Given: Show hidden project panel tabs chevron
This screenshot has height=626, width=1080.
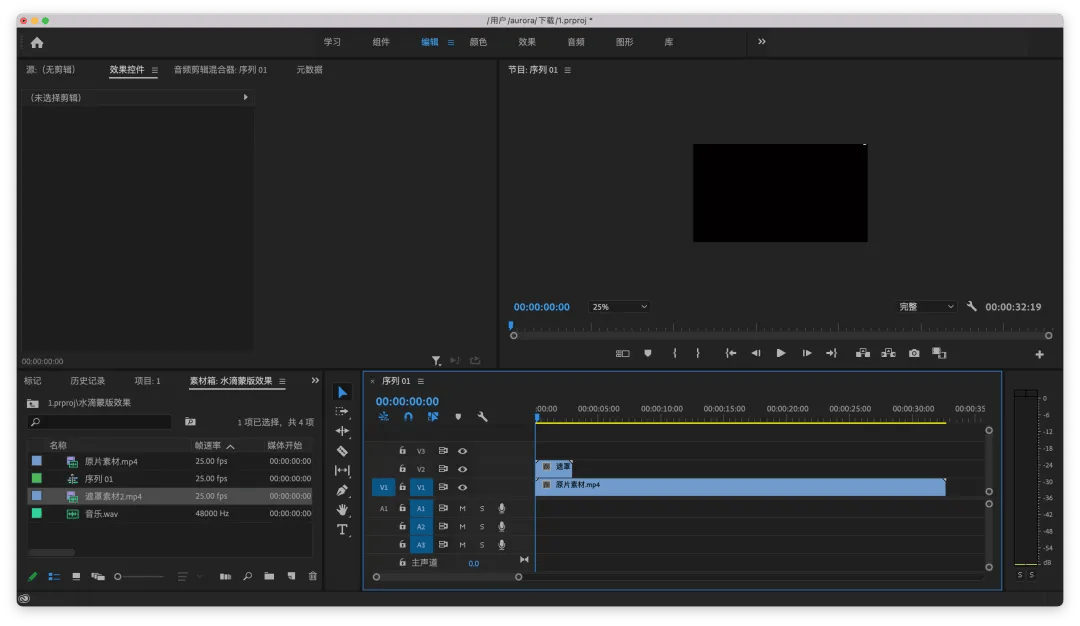Looking at the screenshot, I should pyautogui.click(x=315, y=380).
